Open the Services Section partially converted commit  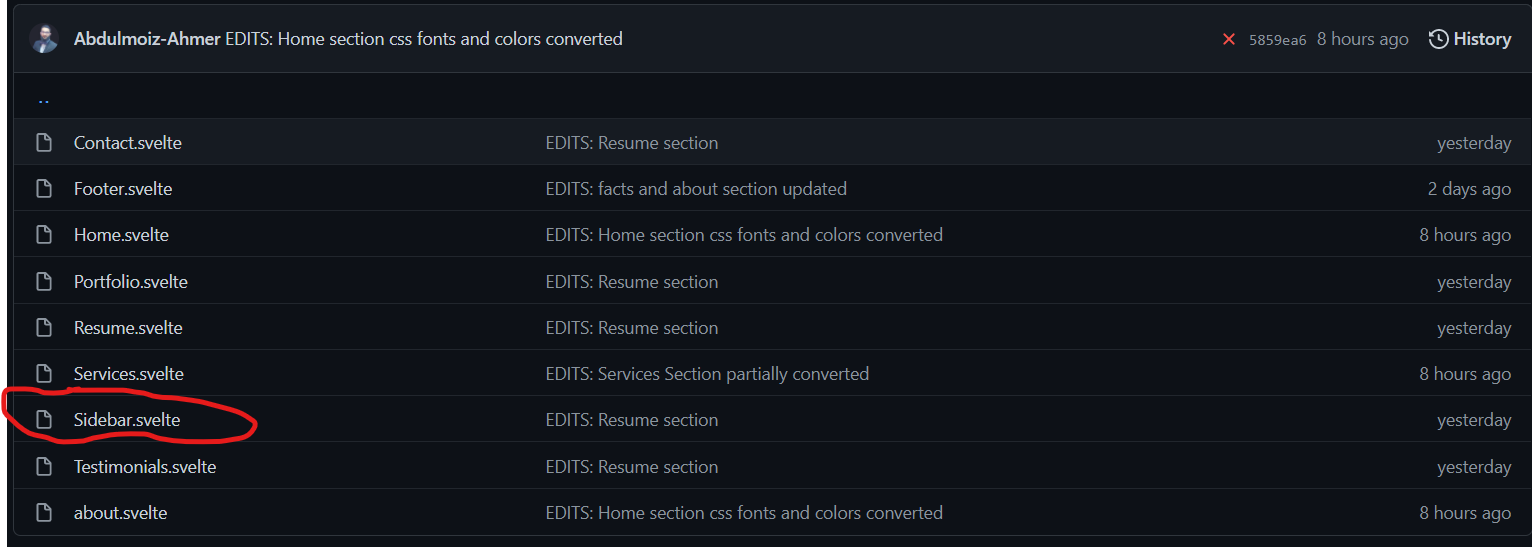click(707, 374)
